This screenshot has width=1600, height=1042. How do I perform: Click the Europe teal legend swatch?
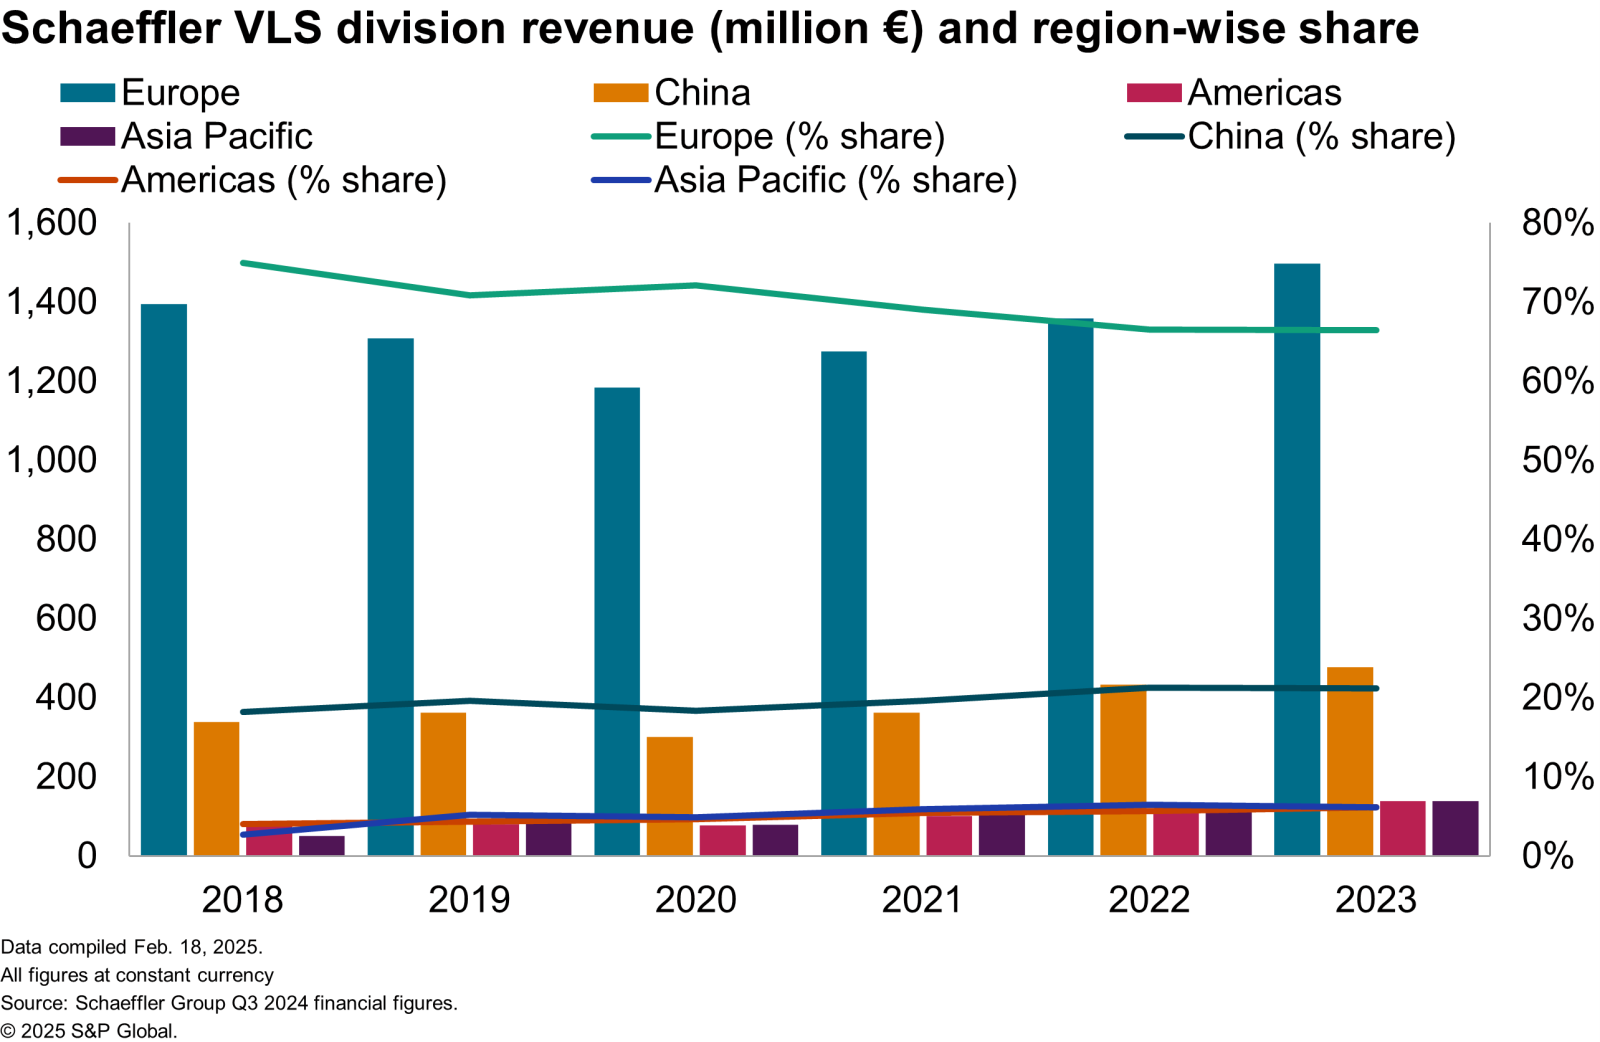87,93
